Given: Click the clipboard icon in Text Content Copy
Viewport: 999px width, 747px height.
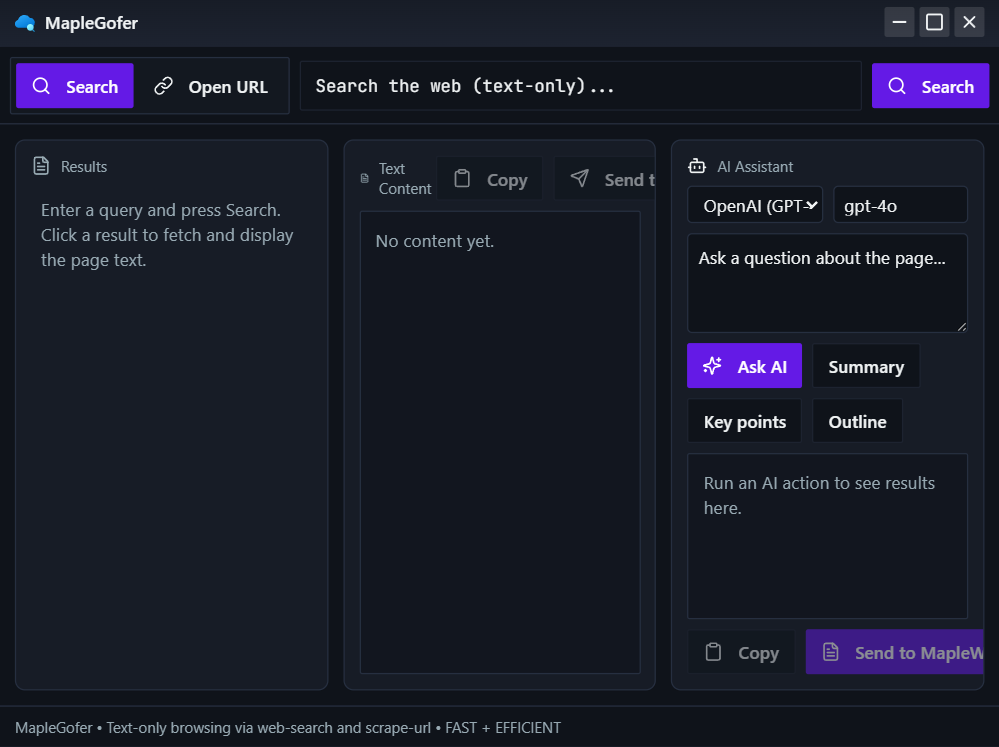Looking at the screenshot, I should click(462, 178).
